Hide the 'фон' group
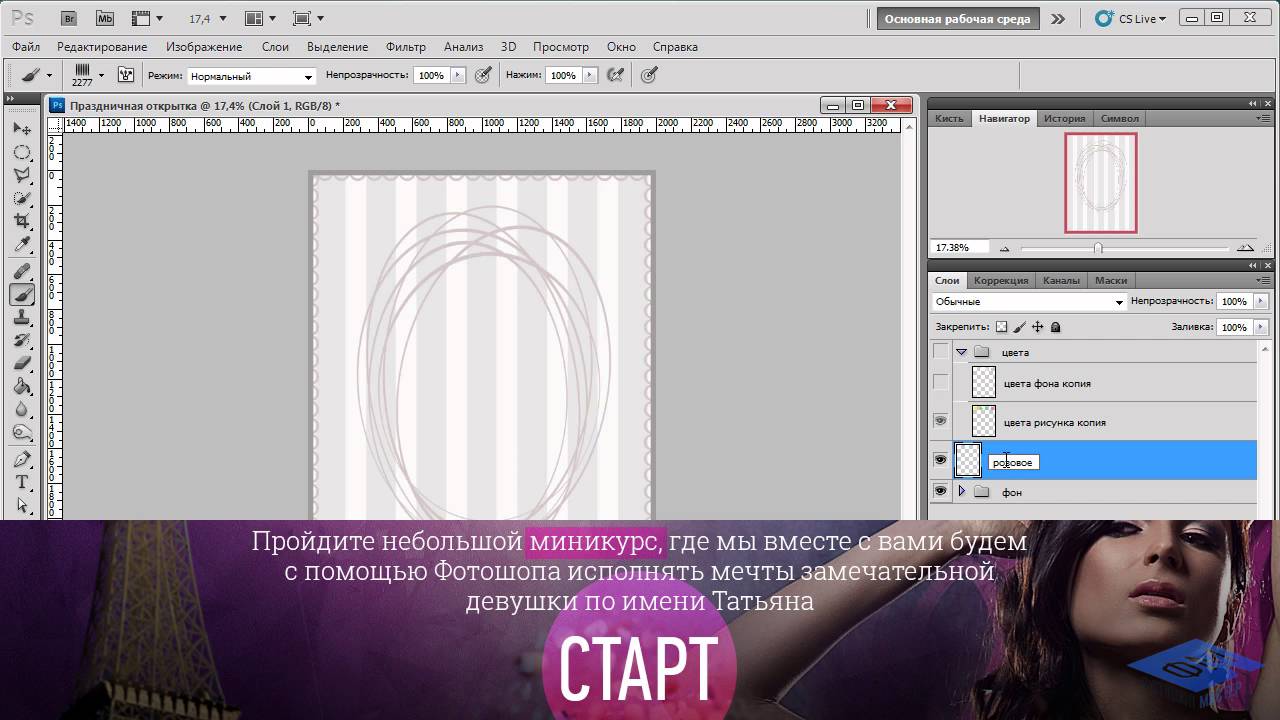The image size is (1280, 720). click(x=940, y=491)
